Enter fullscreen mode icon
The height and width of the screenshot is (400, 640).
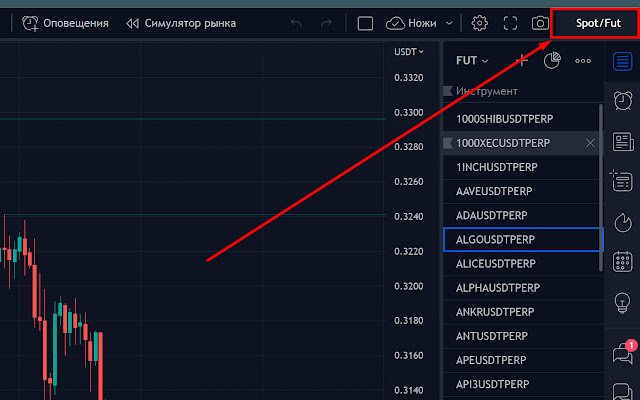(x=510, y=23)
